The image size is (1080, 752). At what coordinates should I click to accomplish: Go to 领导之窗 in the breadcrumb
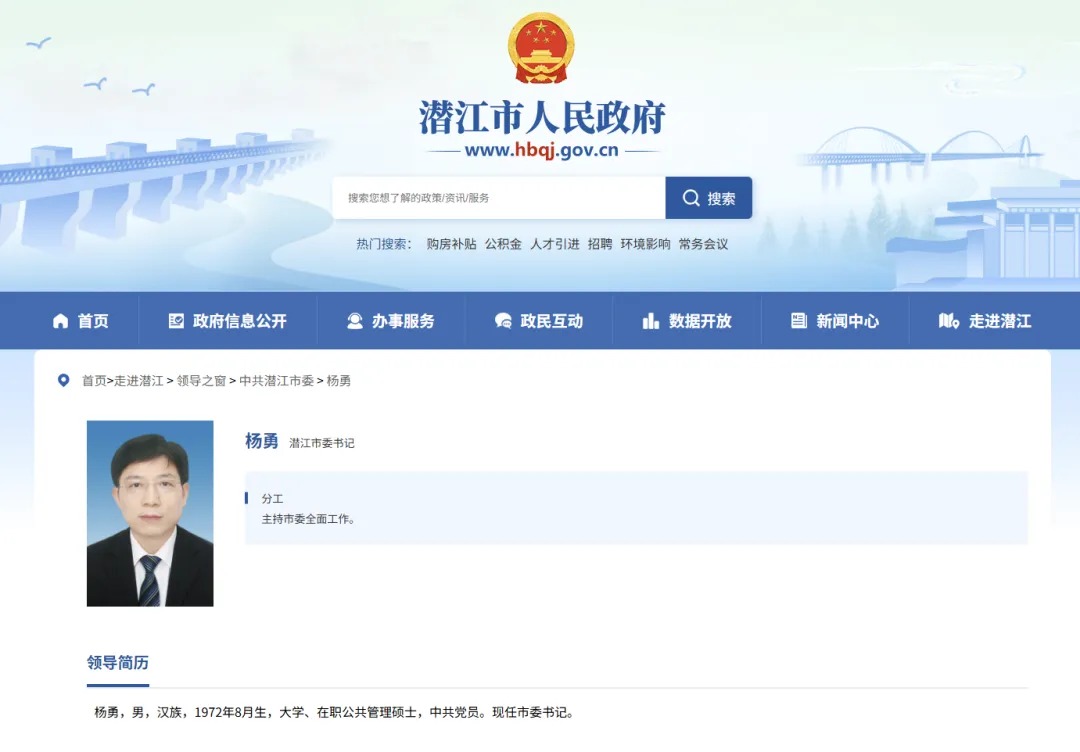(201, 381)
